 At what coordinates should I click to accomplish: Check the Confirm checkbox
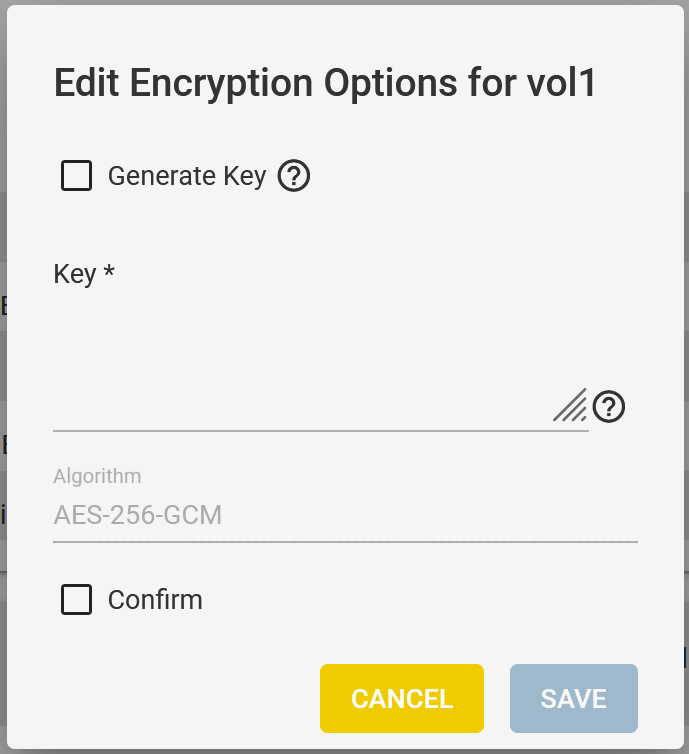(x=76, y=600)
